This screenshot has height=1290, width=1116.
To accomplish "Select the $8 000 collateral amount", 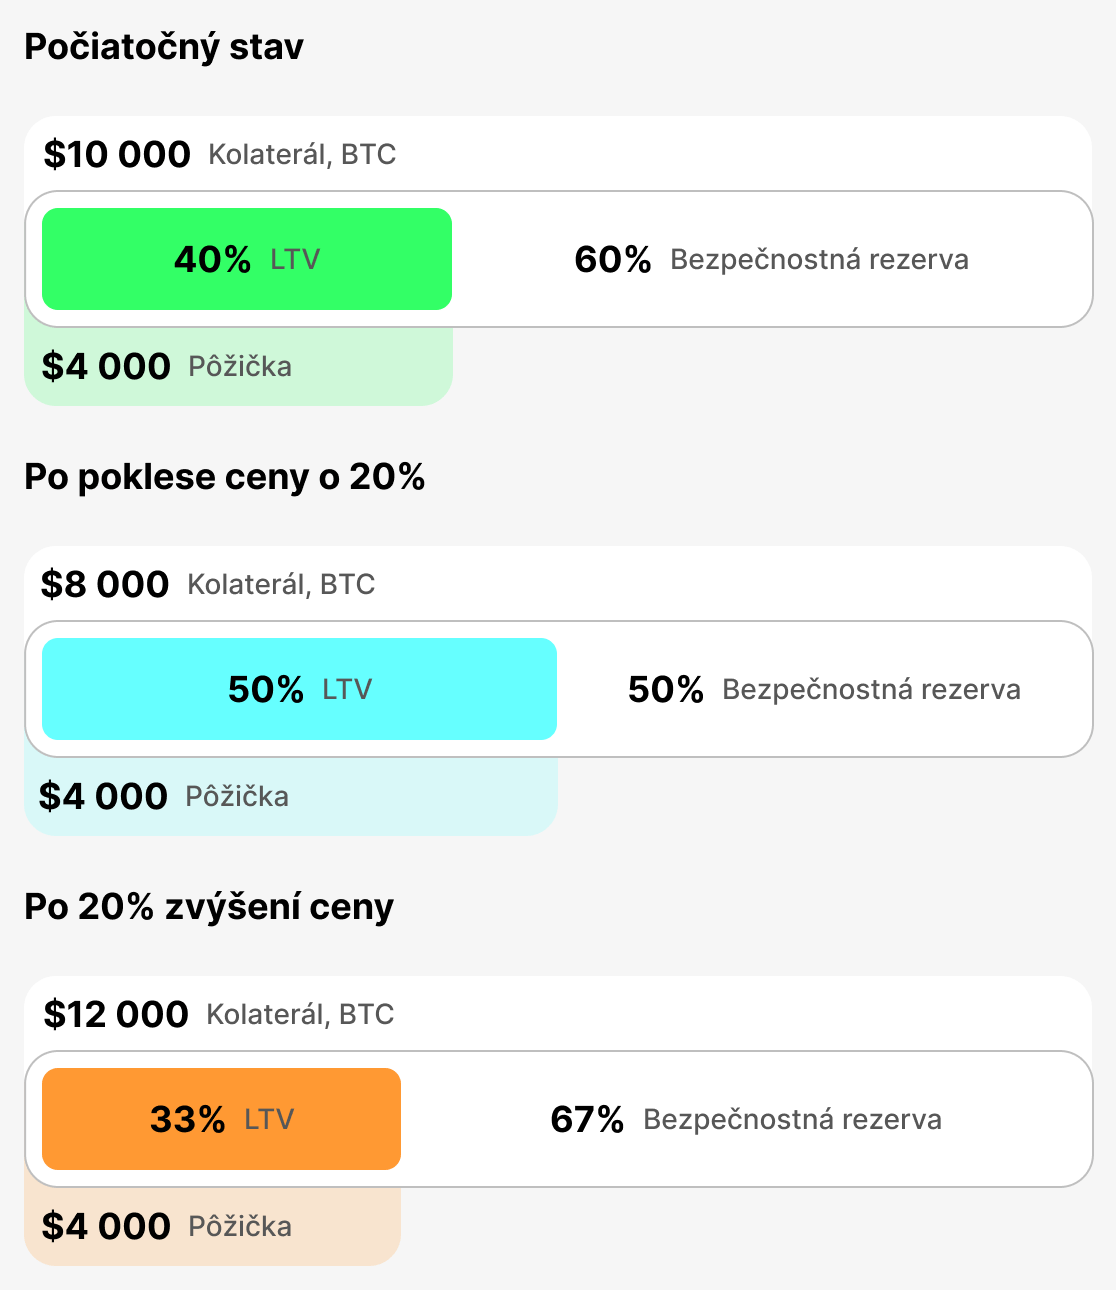I will coord(105,585).
